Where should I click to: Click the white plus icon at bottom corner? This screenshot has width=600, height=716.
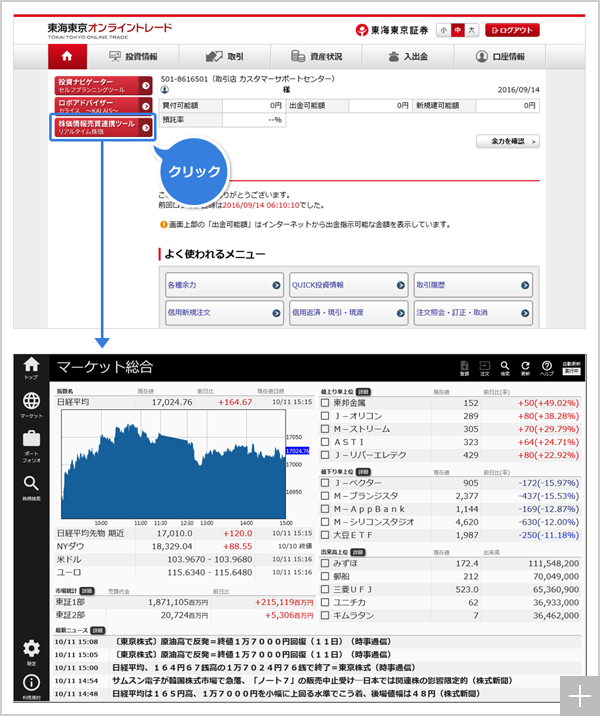click(x=580, y=696)
